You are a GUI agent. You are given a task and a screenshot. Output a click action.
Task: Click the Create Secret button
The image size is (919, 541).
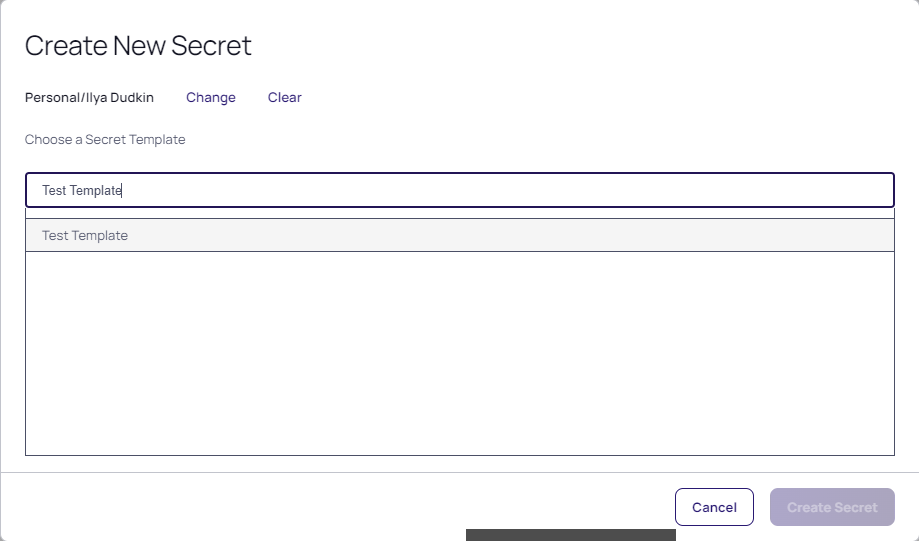pyautogui.click(x=832, y=507)
